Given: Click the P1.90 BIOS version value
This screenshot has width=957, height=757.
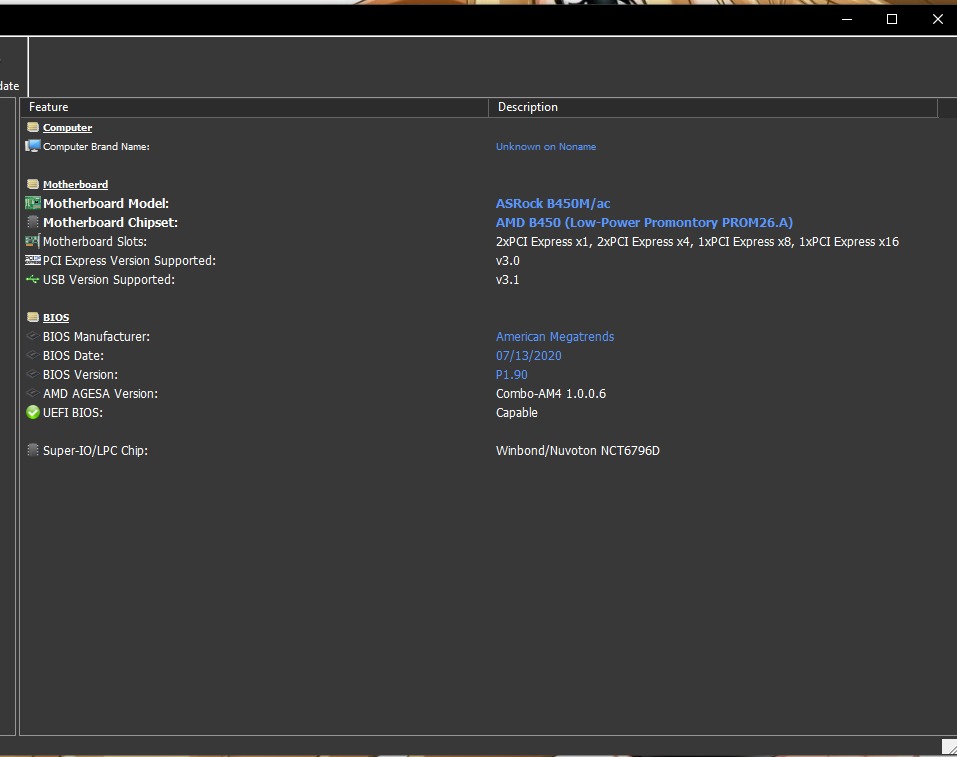Looking at the screenshot, I should click(511, 374).
